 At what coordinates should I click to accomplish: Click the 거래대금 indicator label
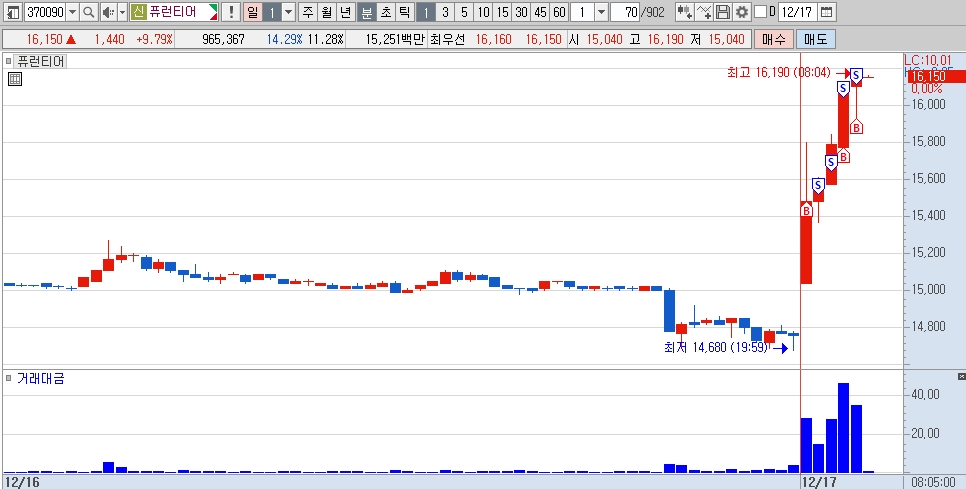tap(41, 378)
